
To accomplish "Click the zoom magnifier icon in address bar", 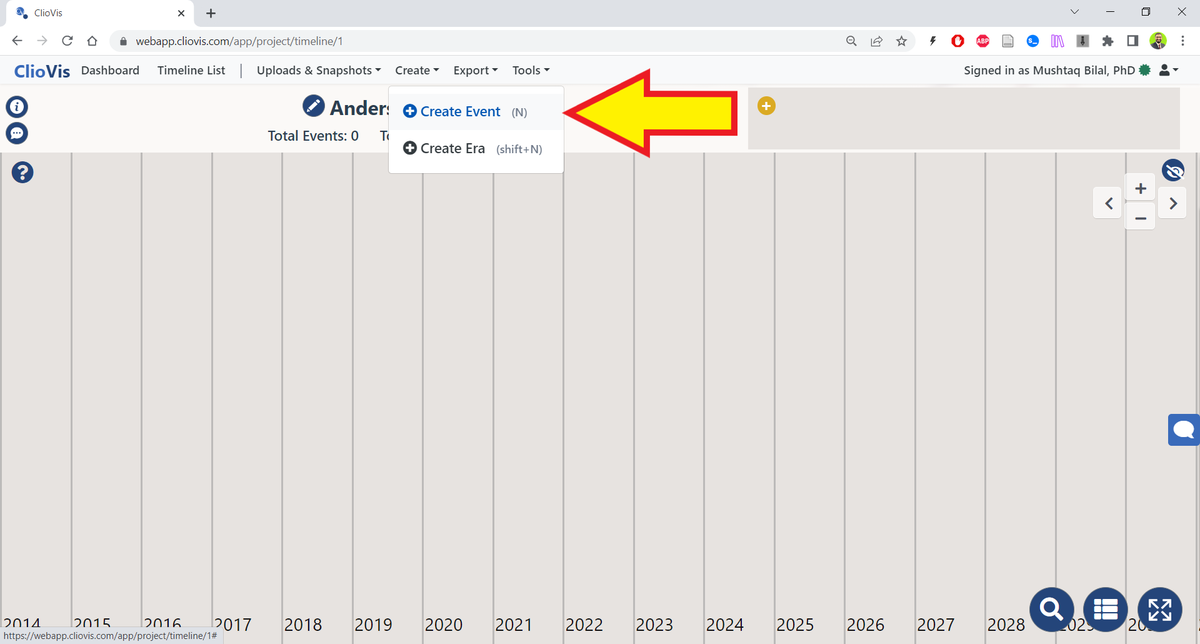I will click(851, 41).
